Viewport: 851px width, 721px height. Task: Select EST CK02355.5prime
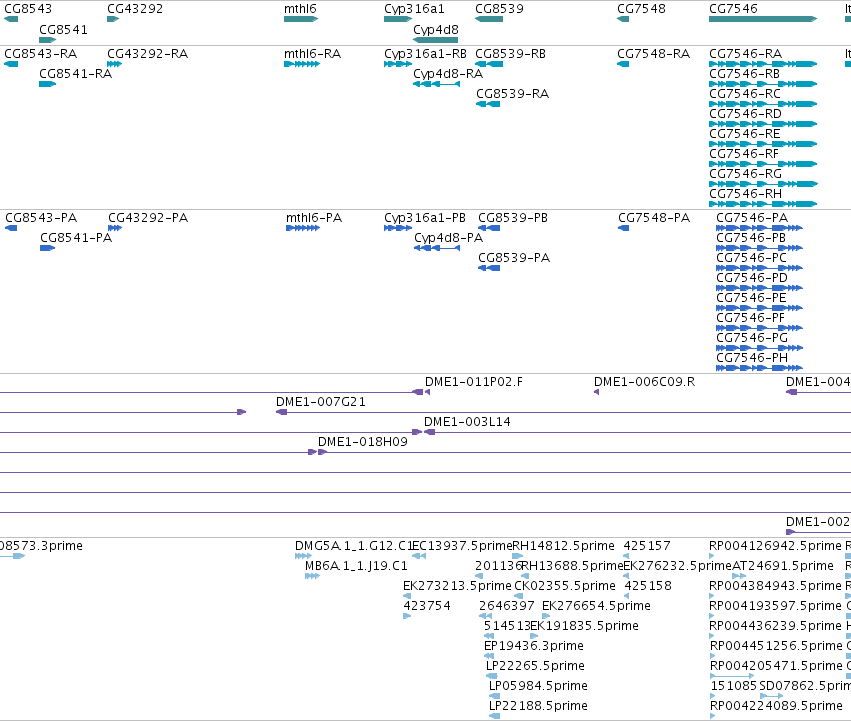564,586
